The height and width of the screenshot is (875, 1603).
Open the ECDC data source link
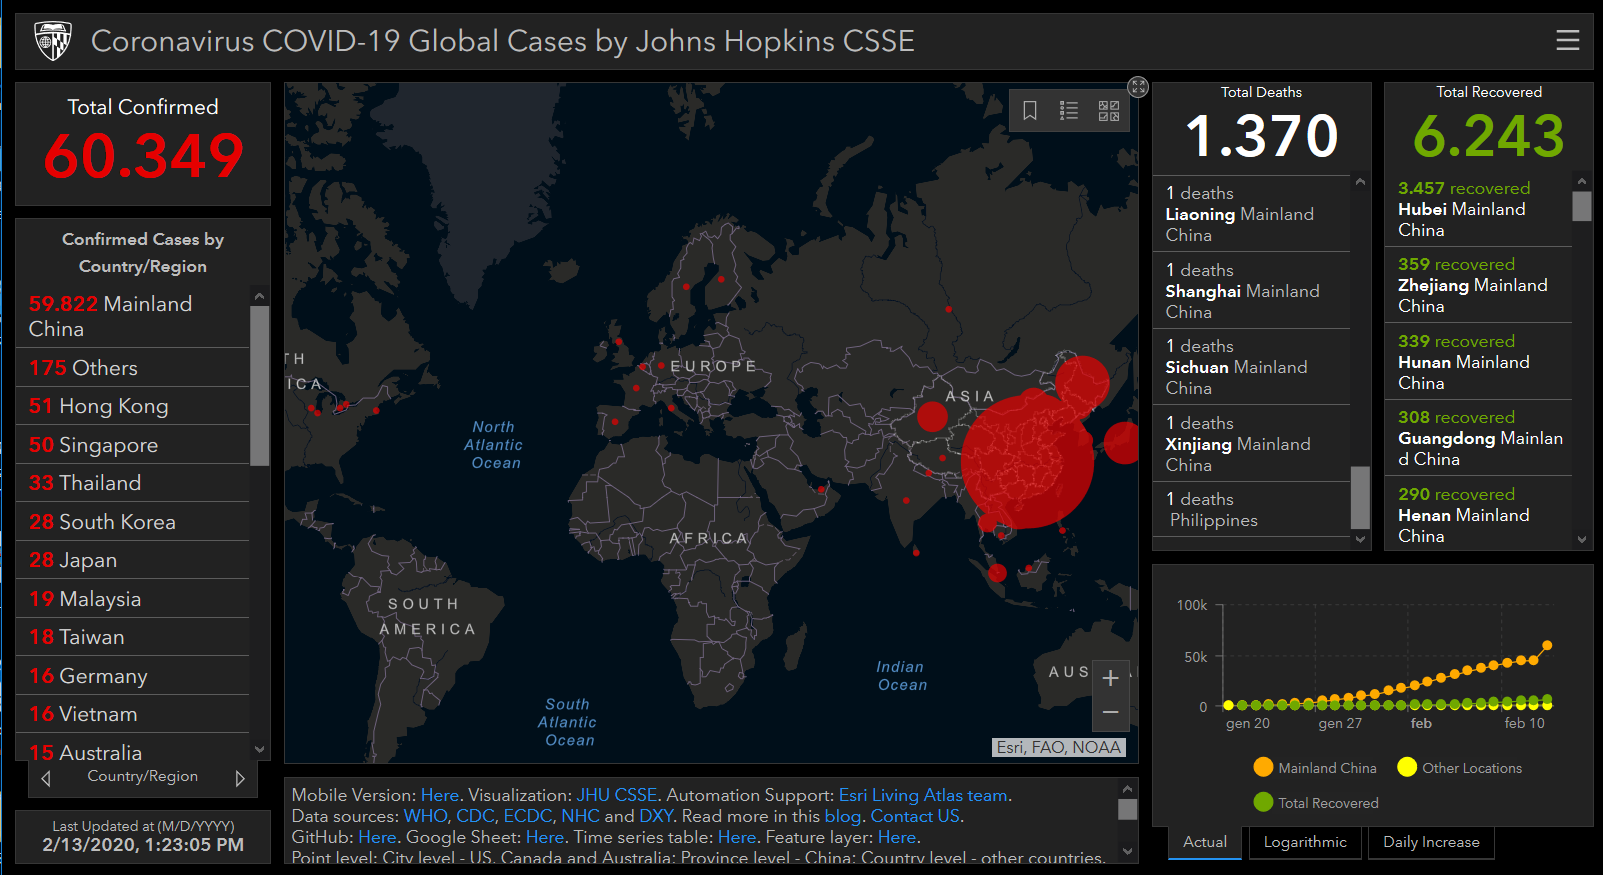point(527,816)
